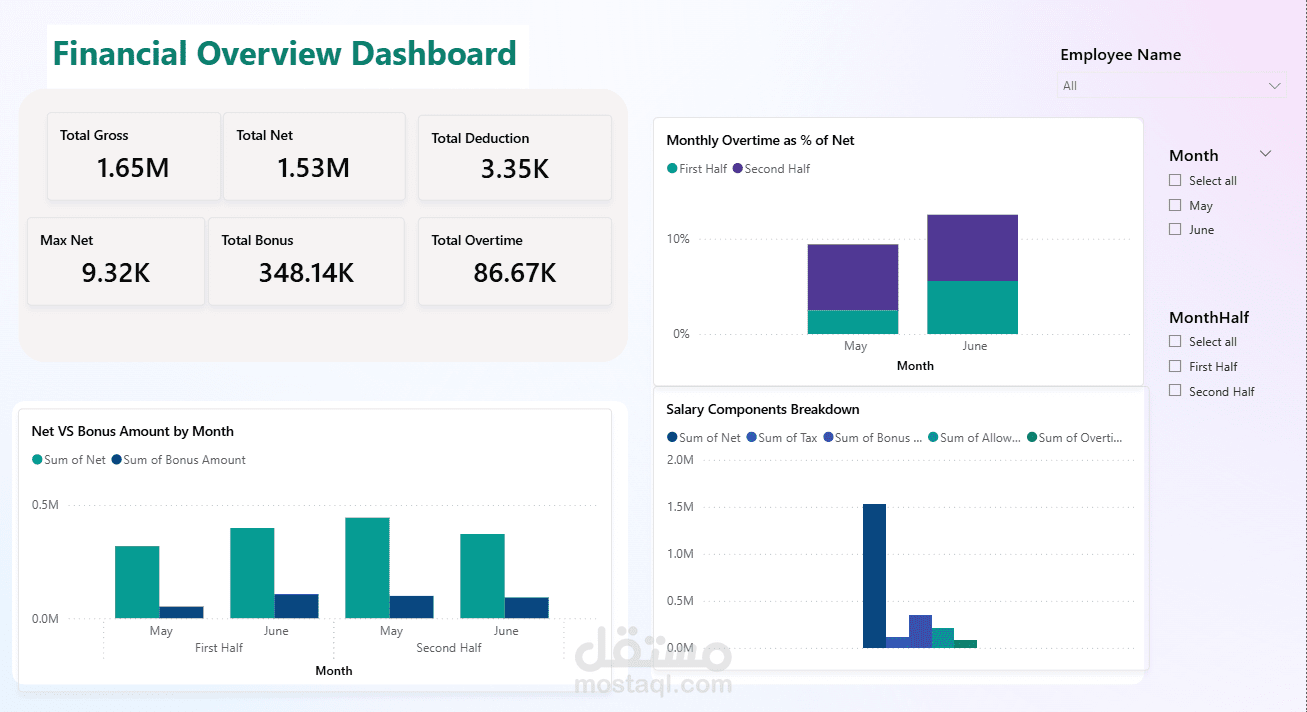The width and height of the screenshot is (1307, 712).
Task: Select Second Half June teal Net bar
Action: pyautogui.click(x=482, y=576)
